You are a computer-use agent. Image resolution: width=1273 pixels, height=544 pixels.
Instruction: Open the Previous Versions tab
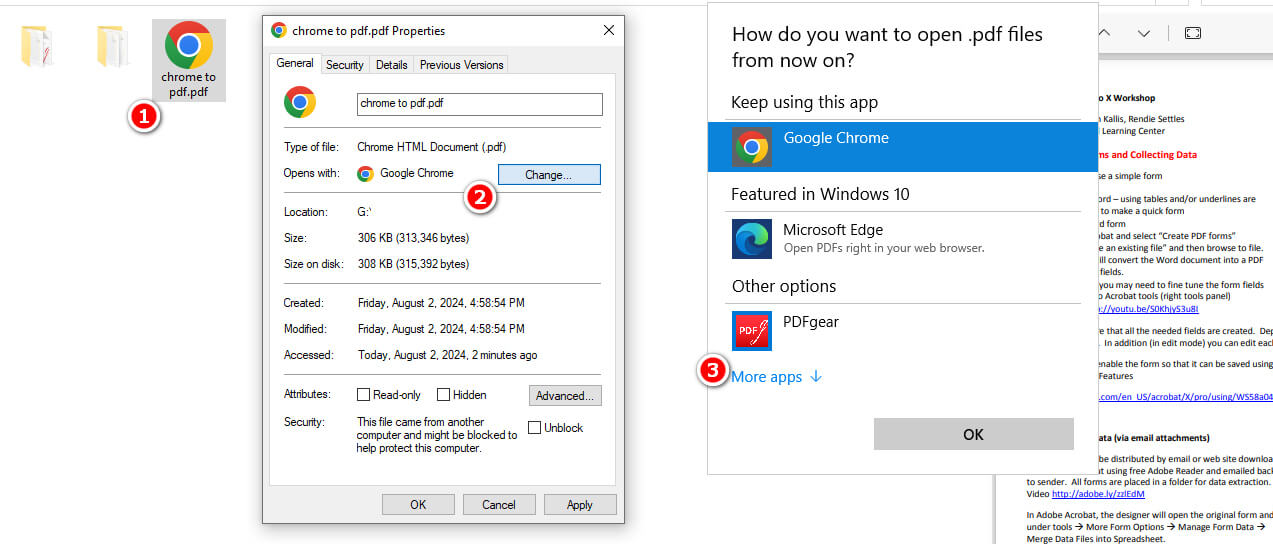pyautogui.click(x=461, y=65)
